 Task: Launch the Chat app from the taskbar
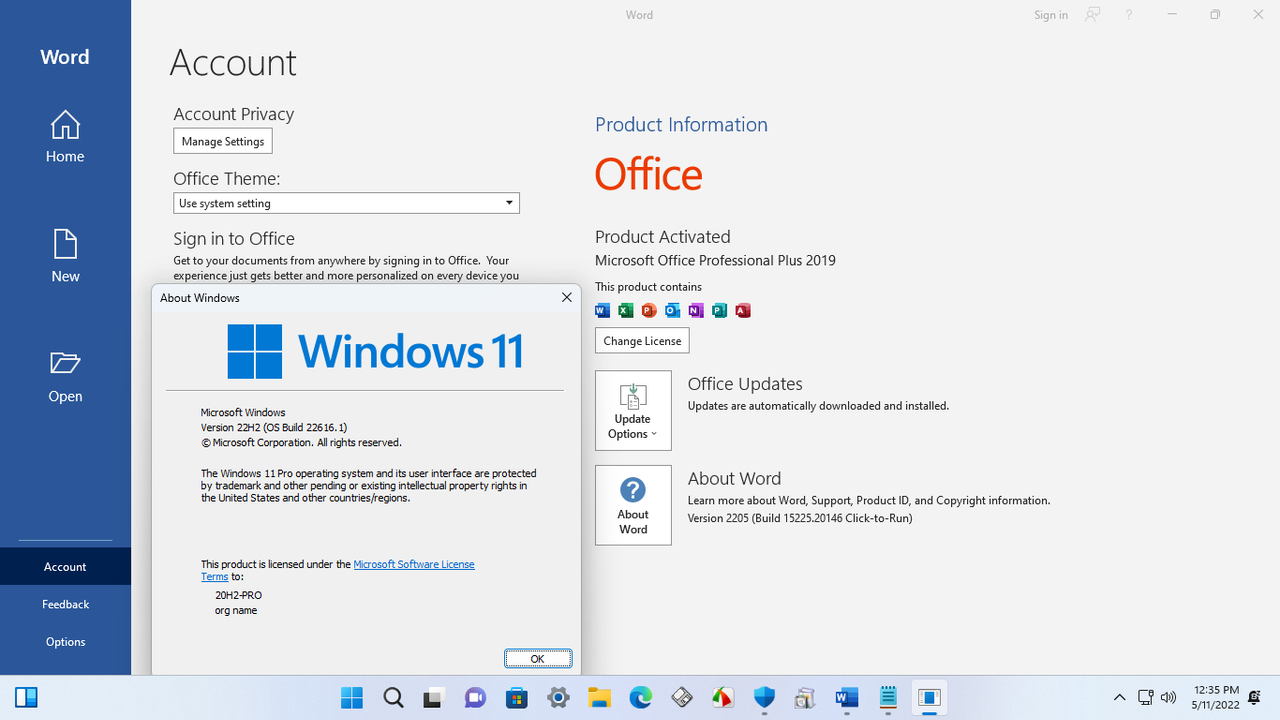(475, 698)
